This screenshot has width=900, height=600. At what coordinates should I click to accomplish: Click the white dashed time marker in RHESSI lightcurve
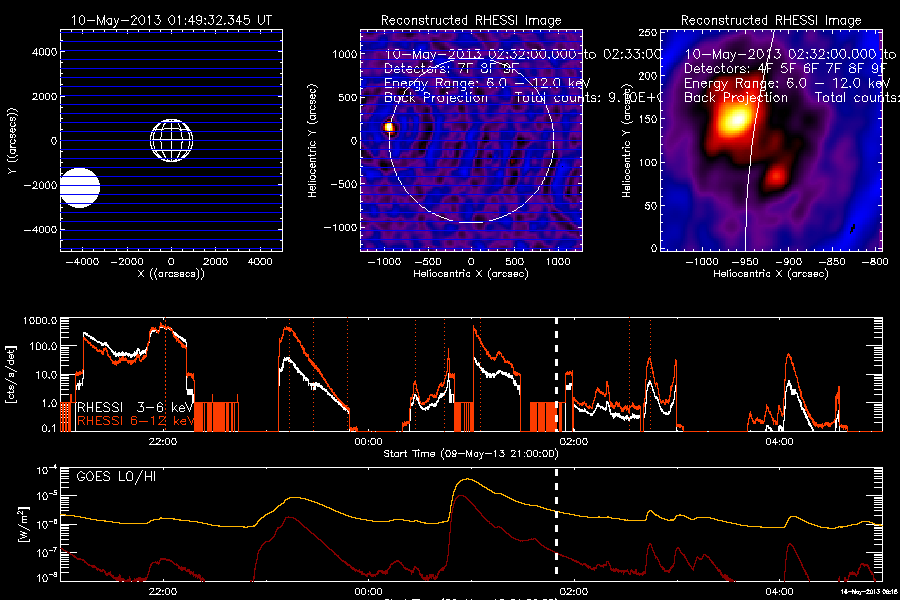556,373
